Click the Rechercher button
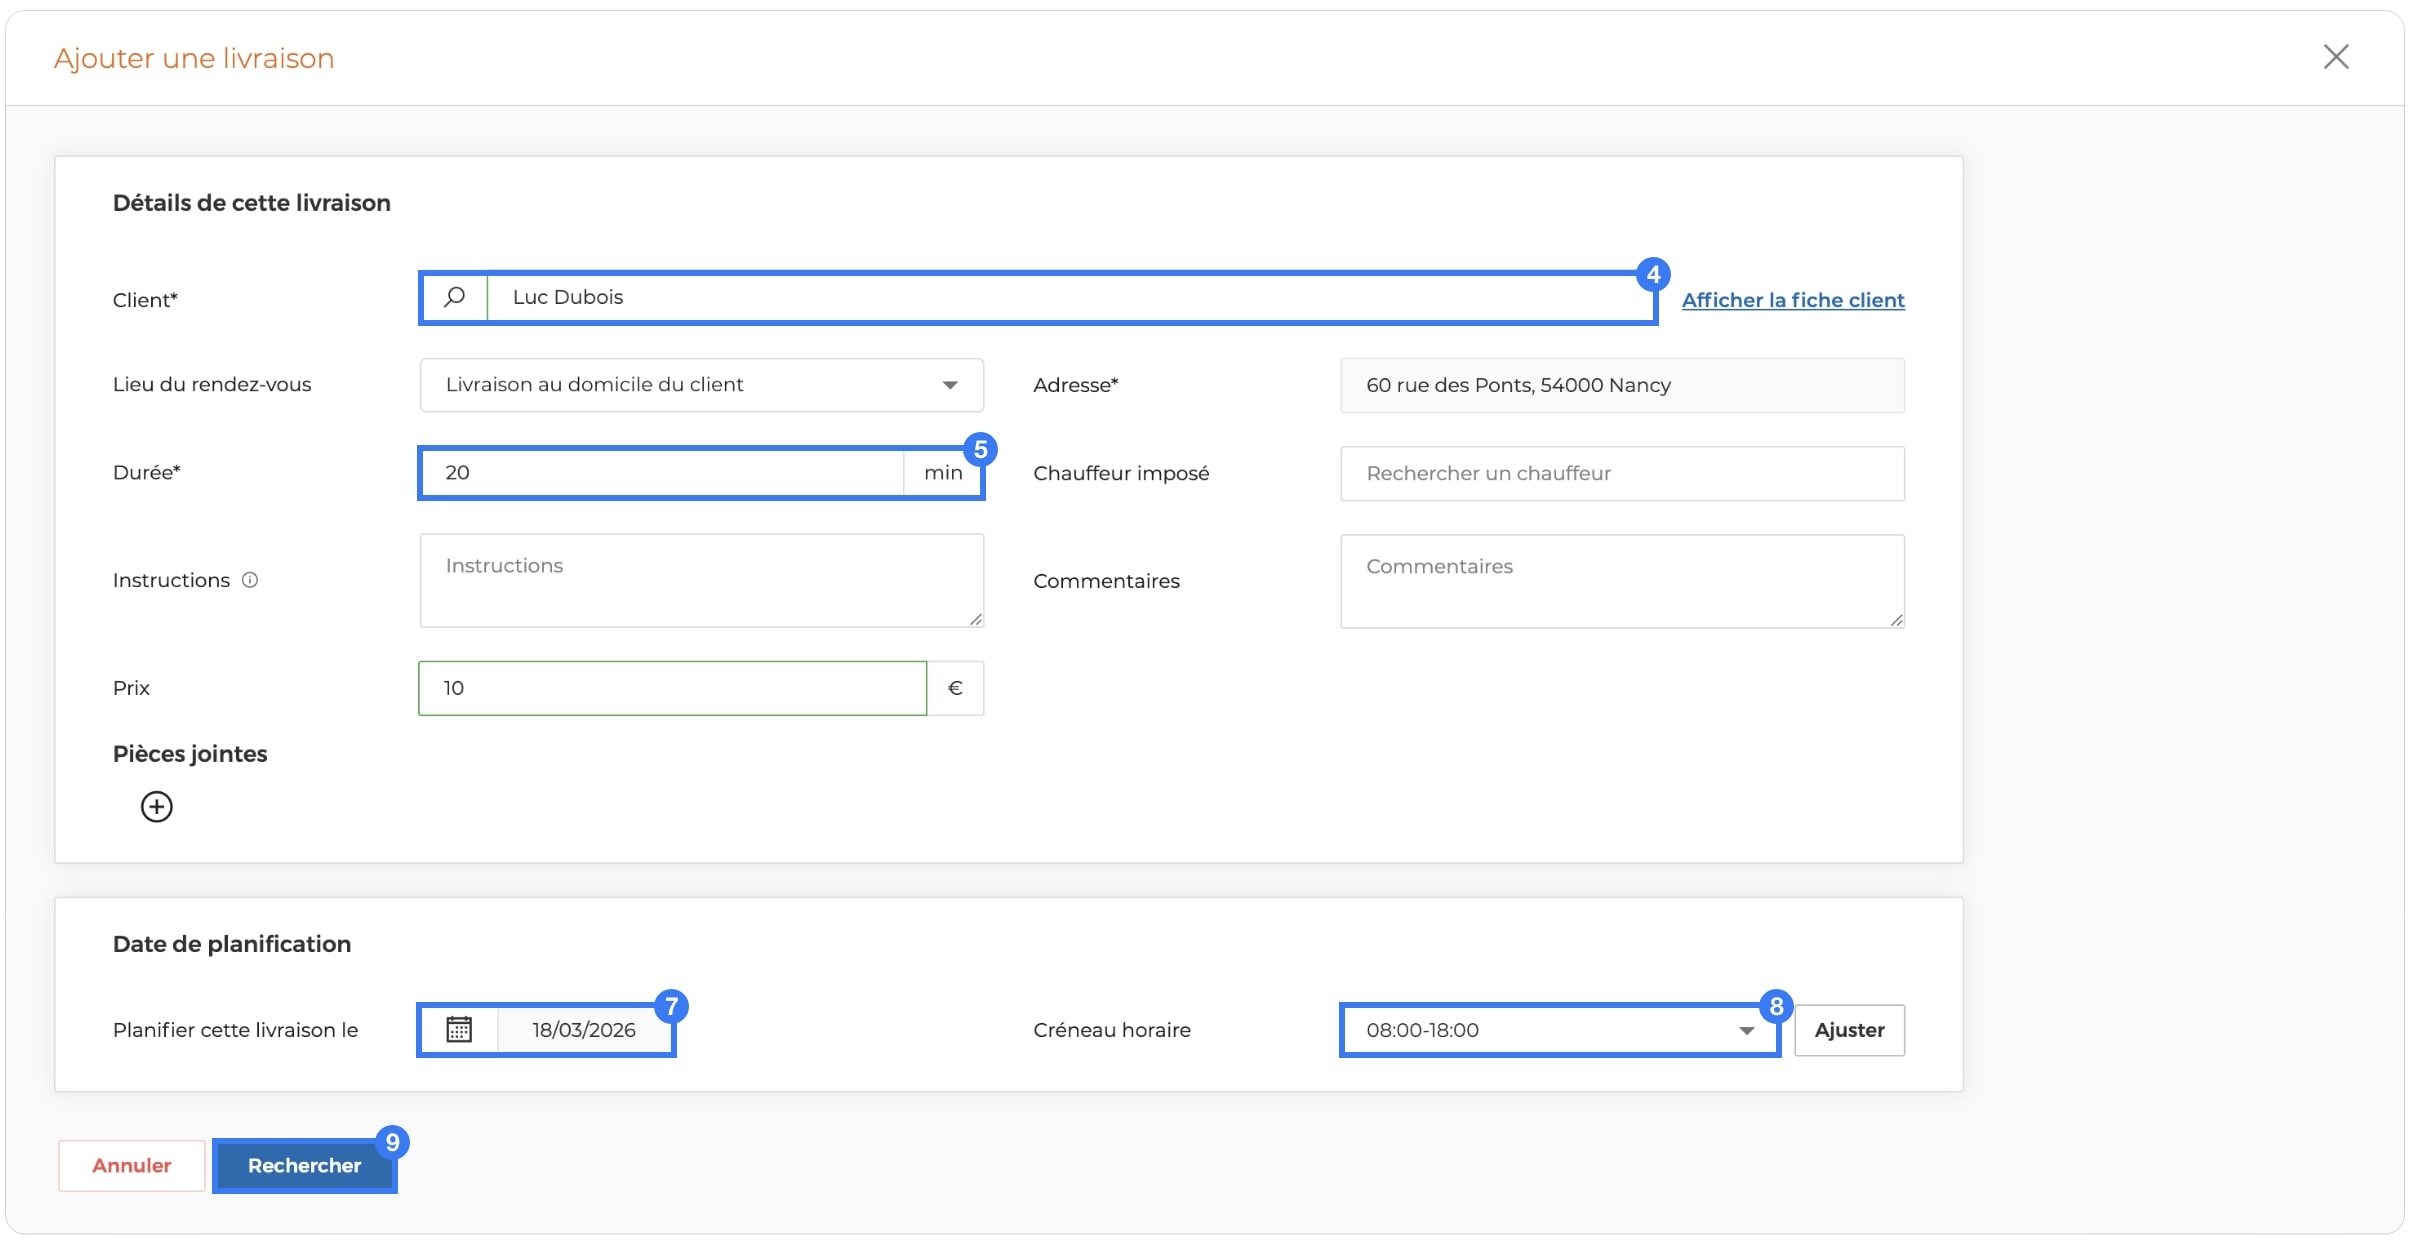 (305, 1165)
